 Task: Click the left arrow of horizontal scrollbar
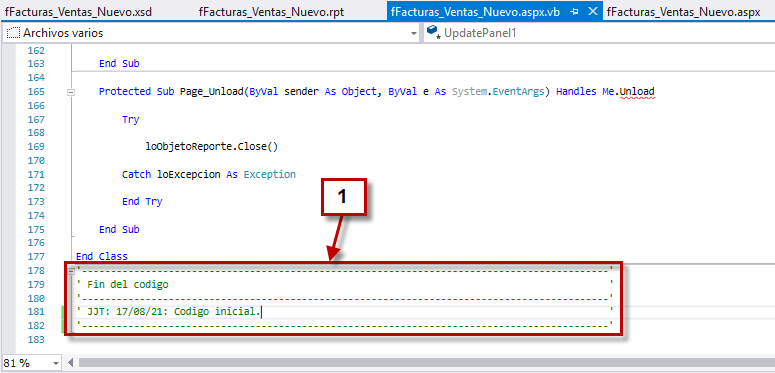[71, 363]
